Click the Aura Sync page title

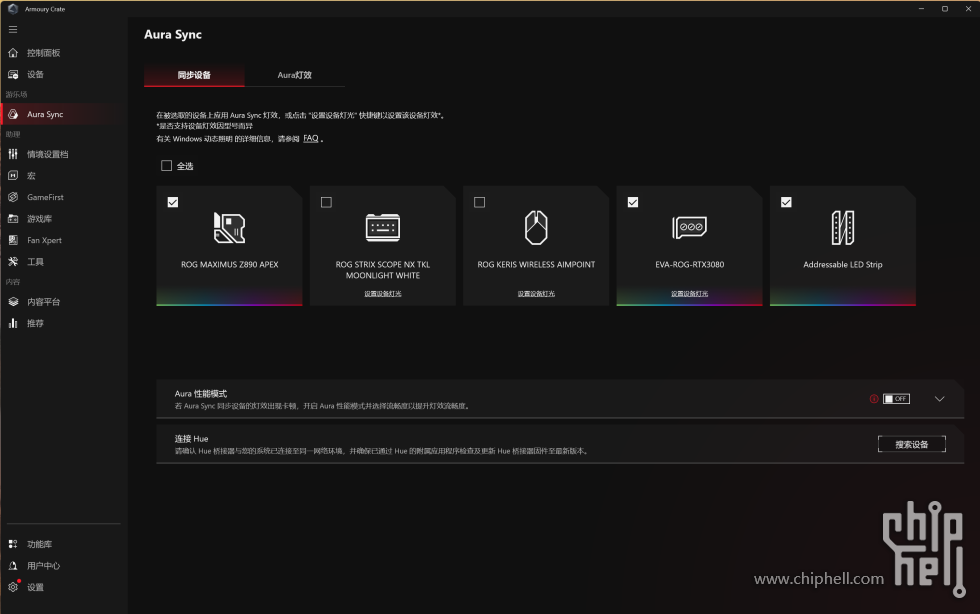pos(173,34)
